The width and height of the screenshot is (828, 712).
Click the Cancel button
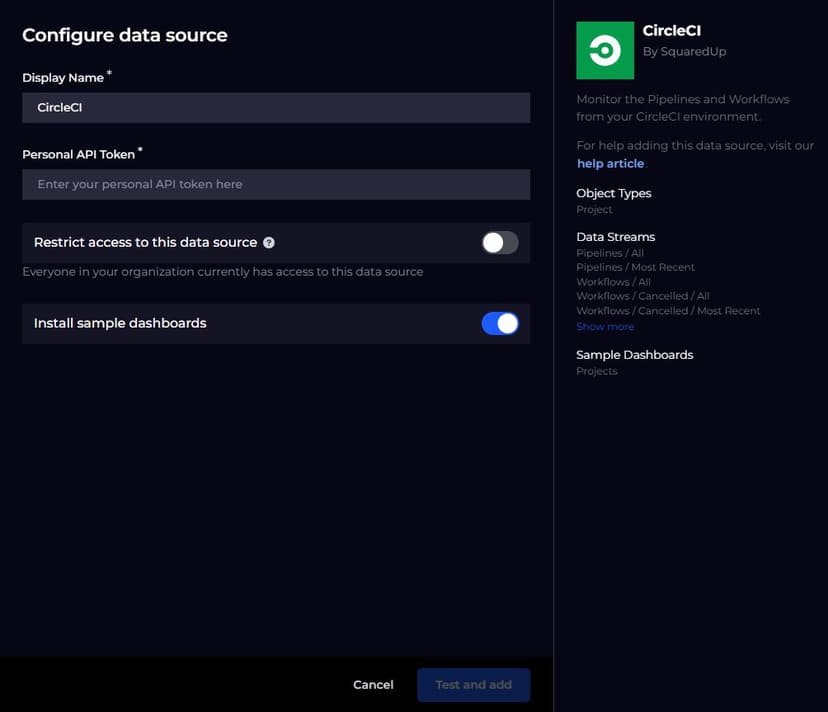372,685
